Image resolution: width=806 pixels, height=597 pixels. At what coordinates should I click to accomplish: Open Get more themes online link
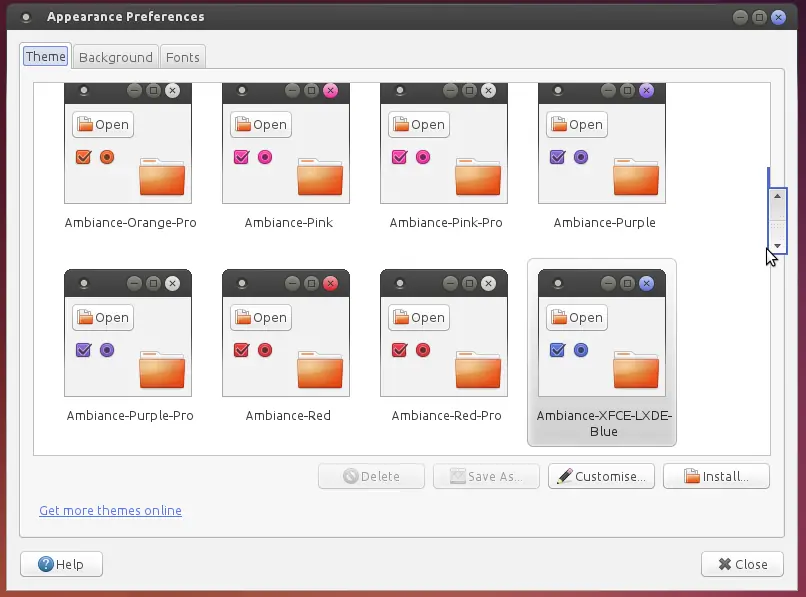111,511
